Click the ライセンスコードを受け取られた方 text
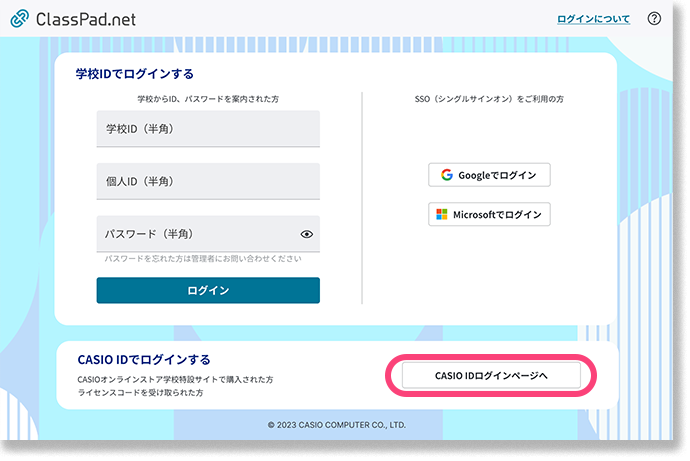Screen dimensions: 690x461 (140, 392)
